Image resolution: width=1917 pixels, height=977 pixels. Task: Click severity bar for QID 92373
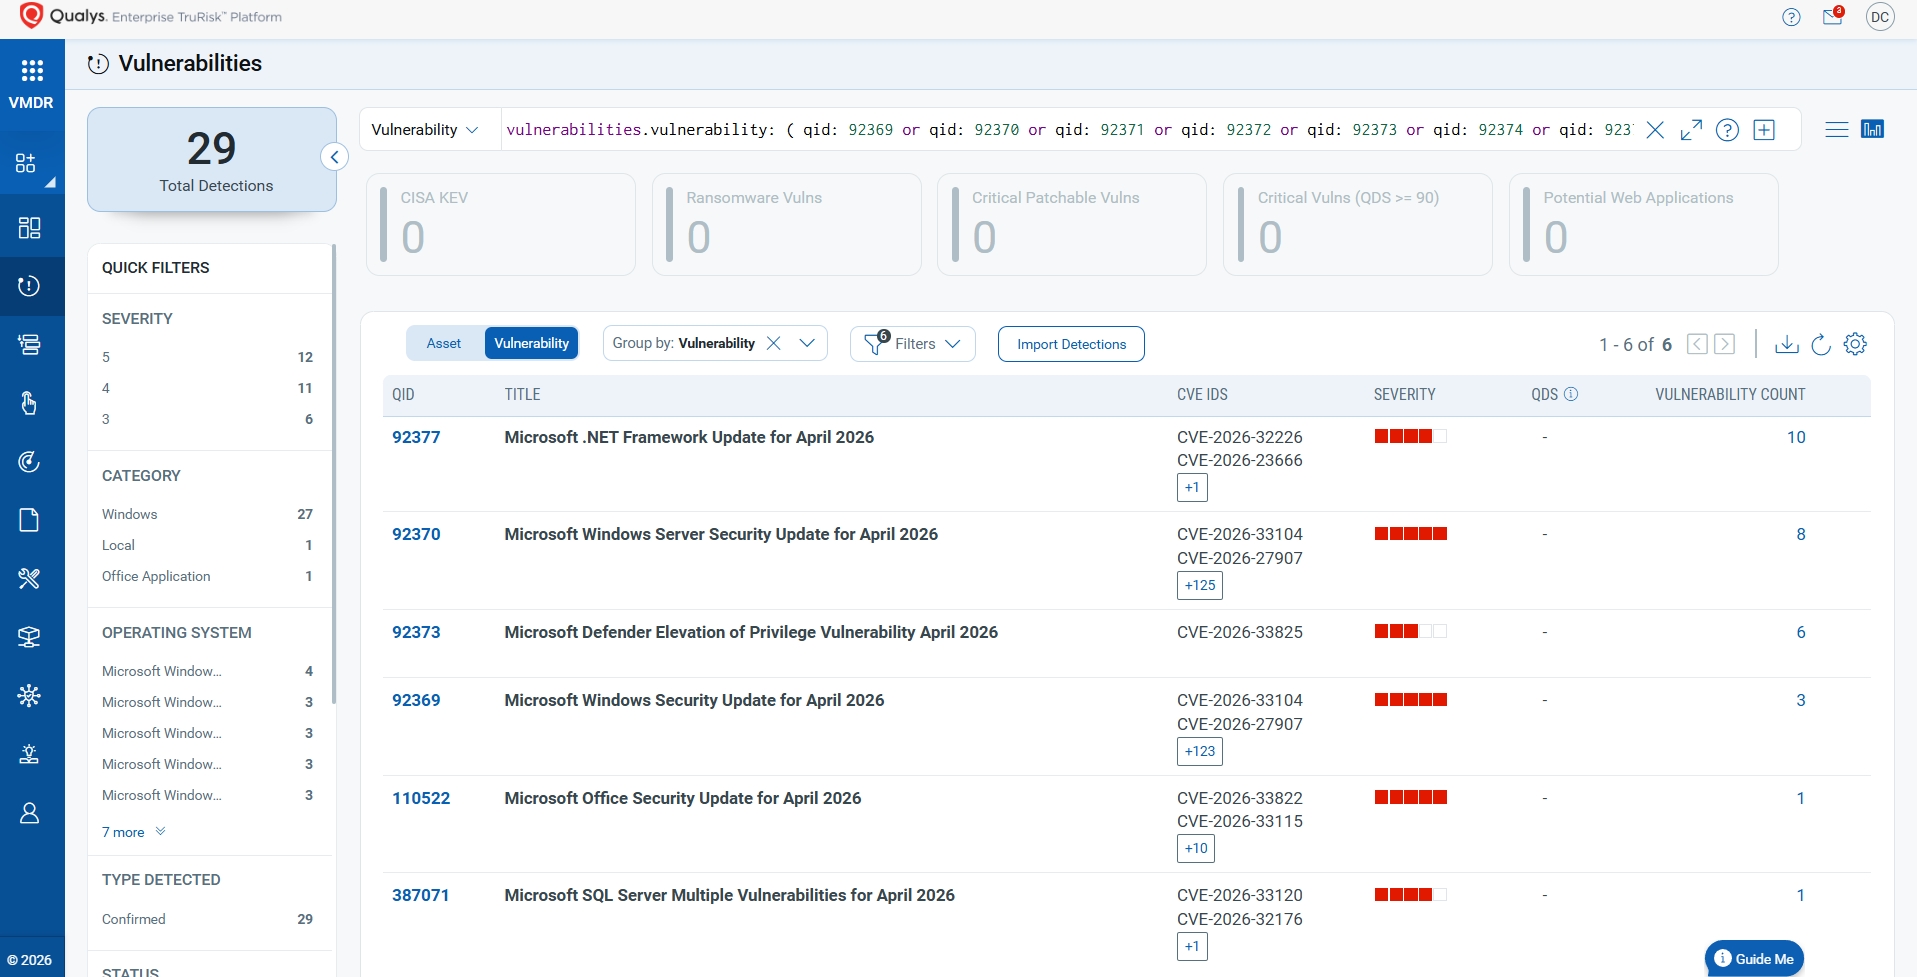coord(1410,632)
